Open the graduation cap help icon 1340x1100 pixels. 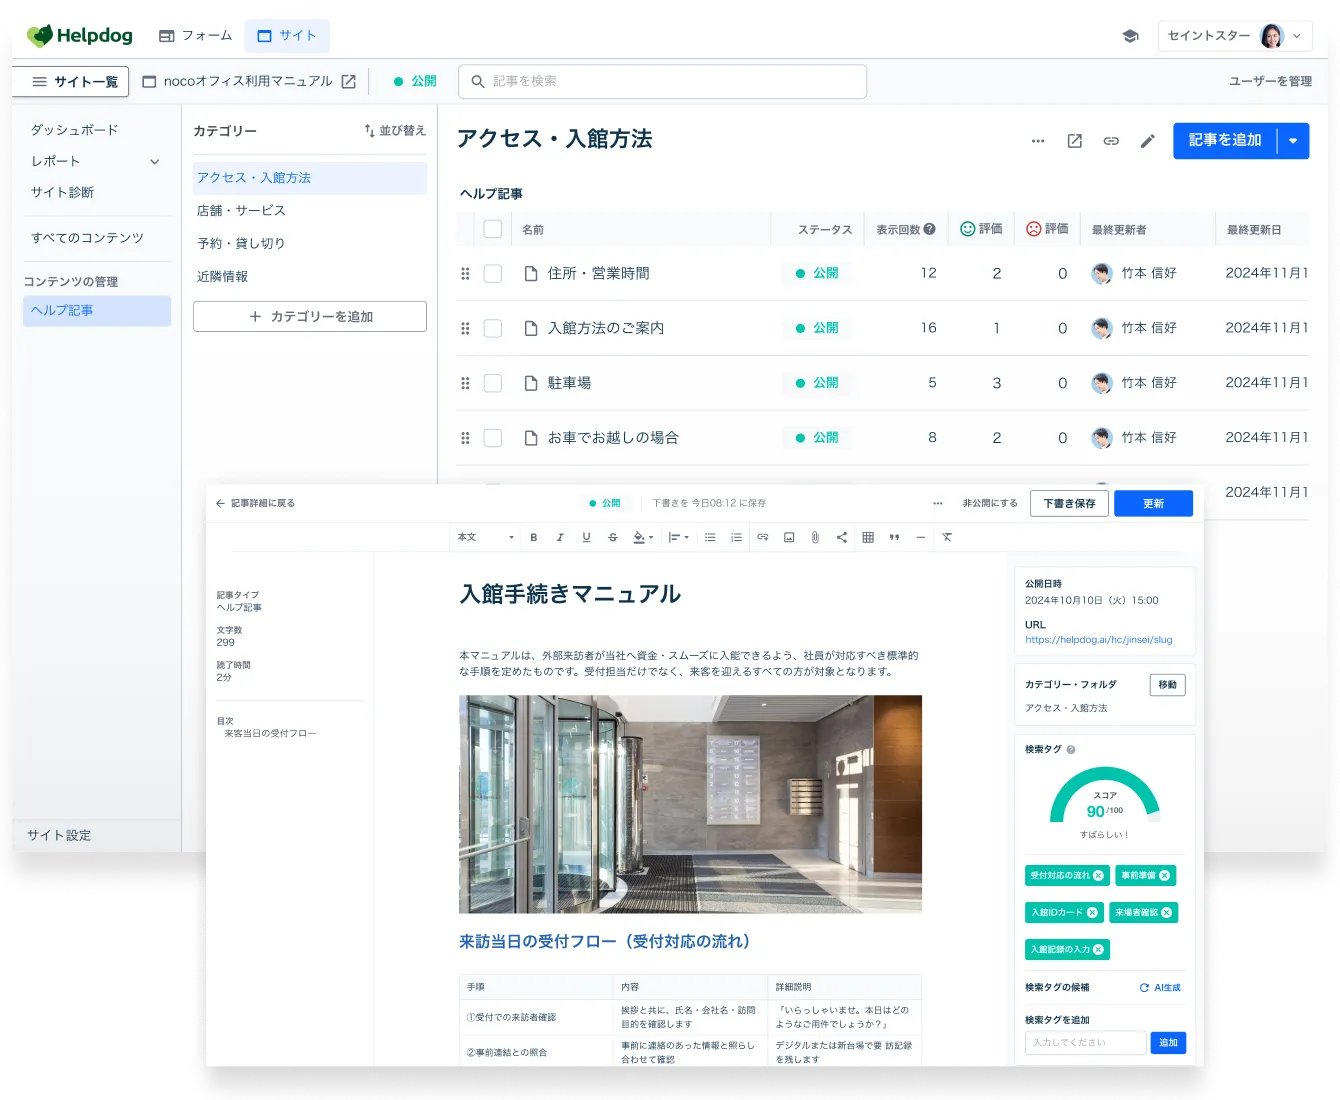coord(1131,36)
